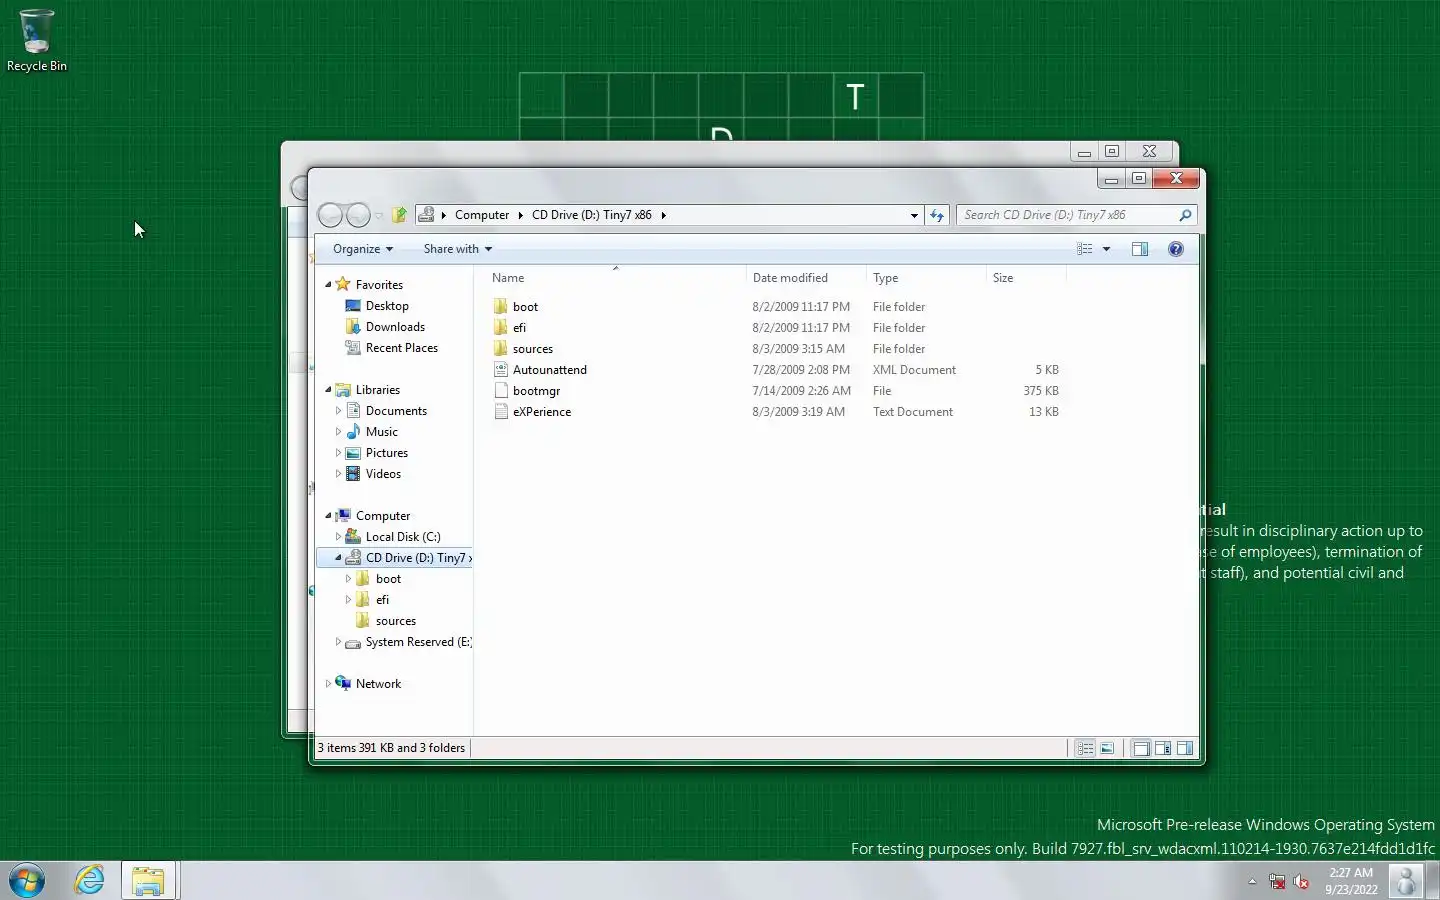Open the view options dropdown arrow

pos(1106,249)
